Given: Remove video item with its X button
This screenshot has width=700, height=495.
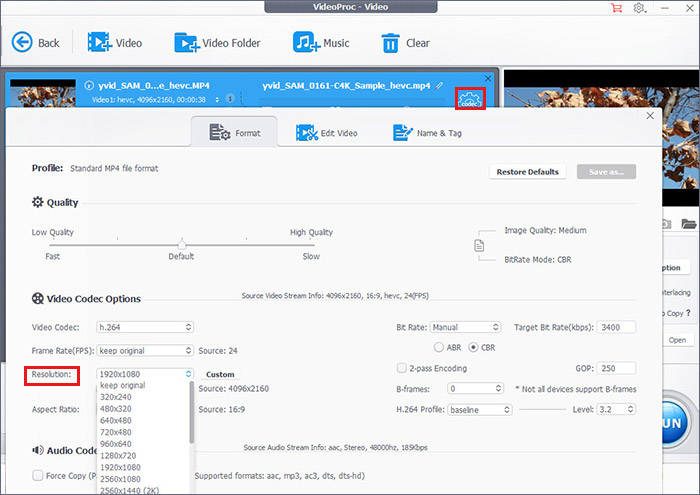Looking at the screenshot, I should coord(488,79).
